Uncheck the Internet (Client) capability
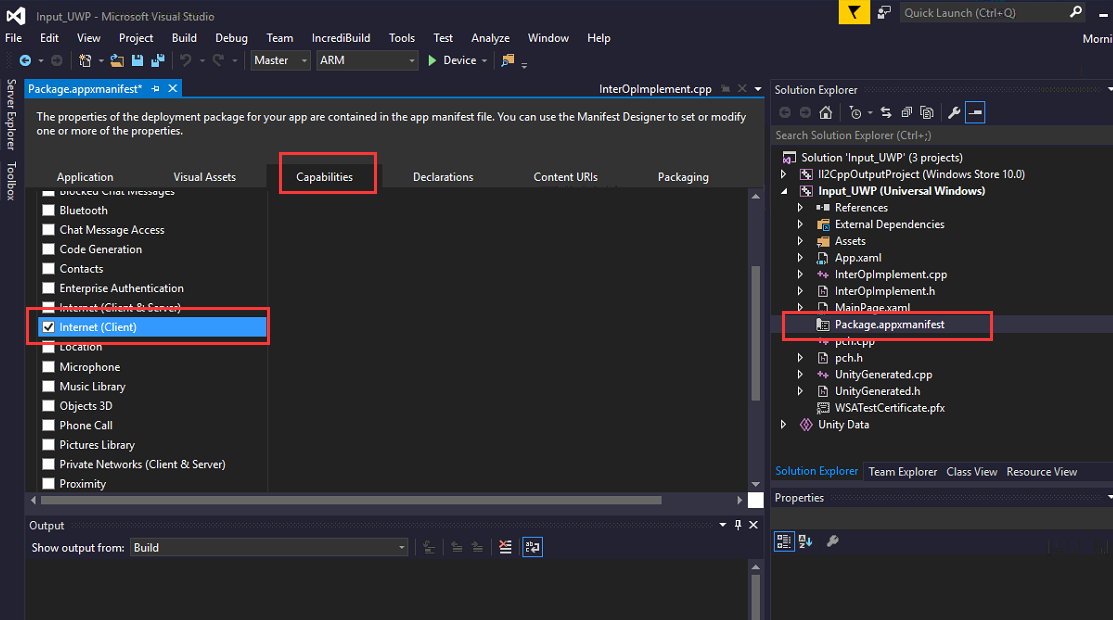This screenshot has height=620, width=1113. pyautogui.click(x=48, y=327)
